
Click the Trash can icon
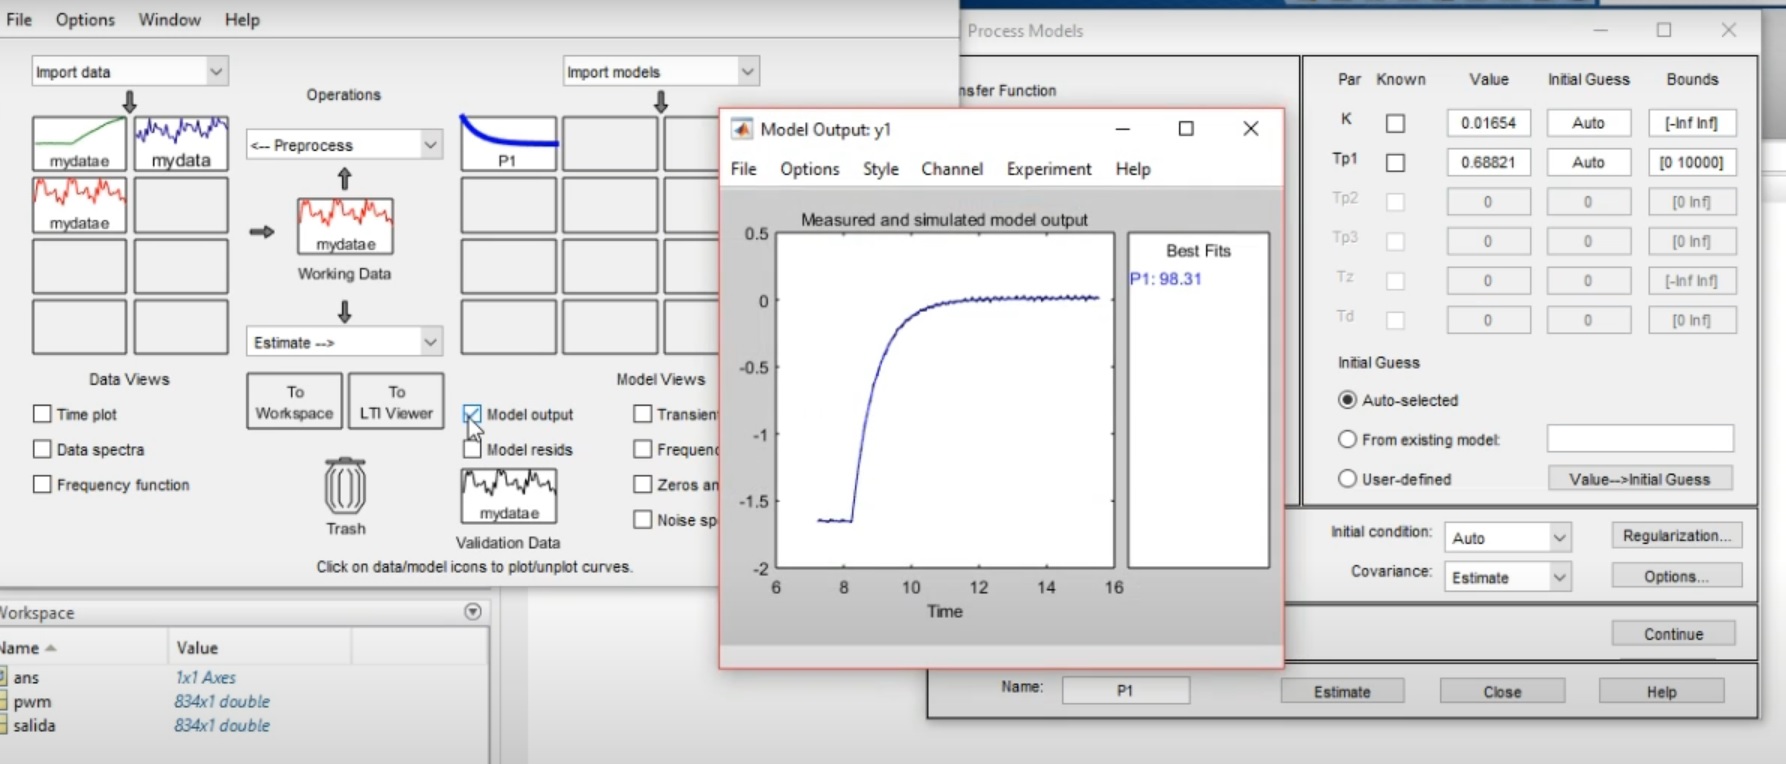pos(345,487)
